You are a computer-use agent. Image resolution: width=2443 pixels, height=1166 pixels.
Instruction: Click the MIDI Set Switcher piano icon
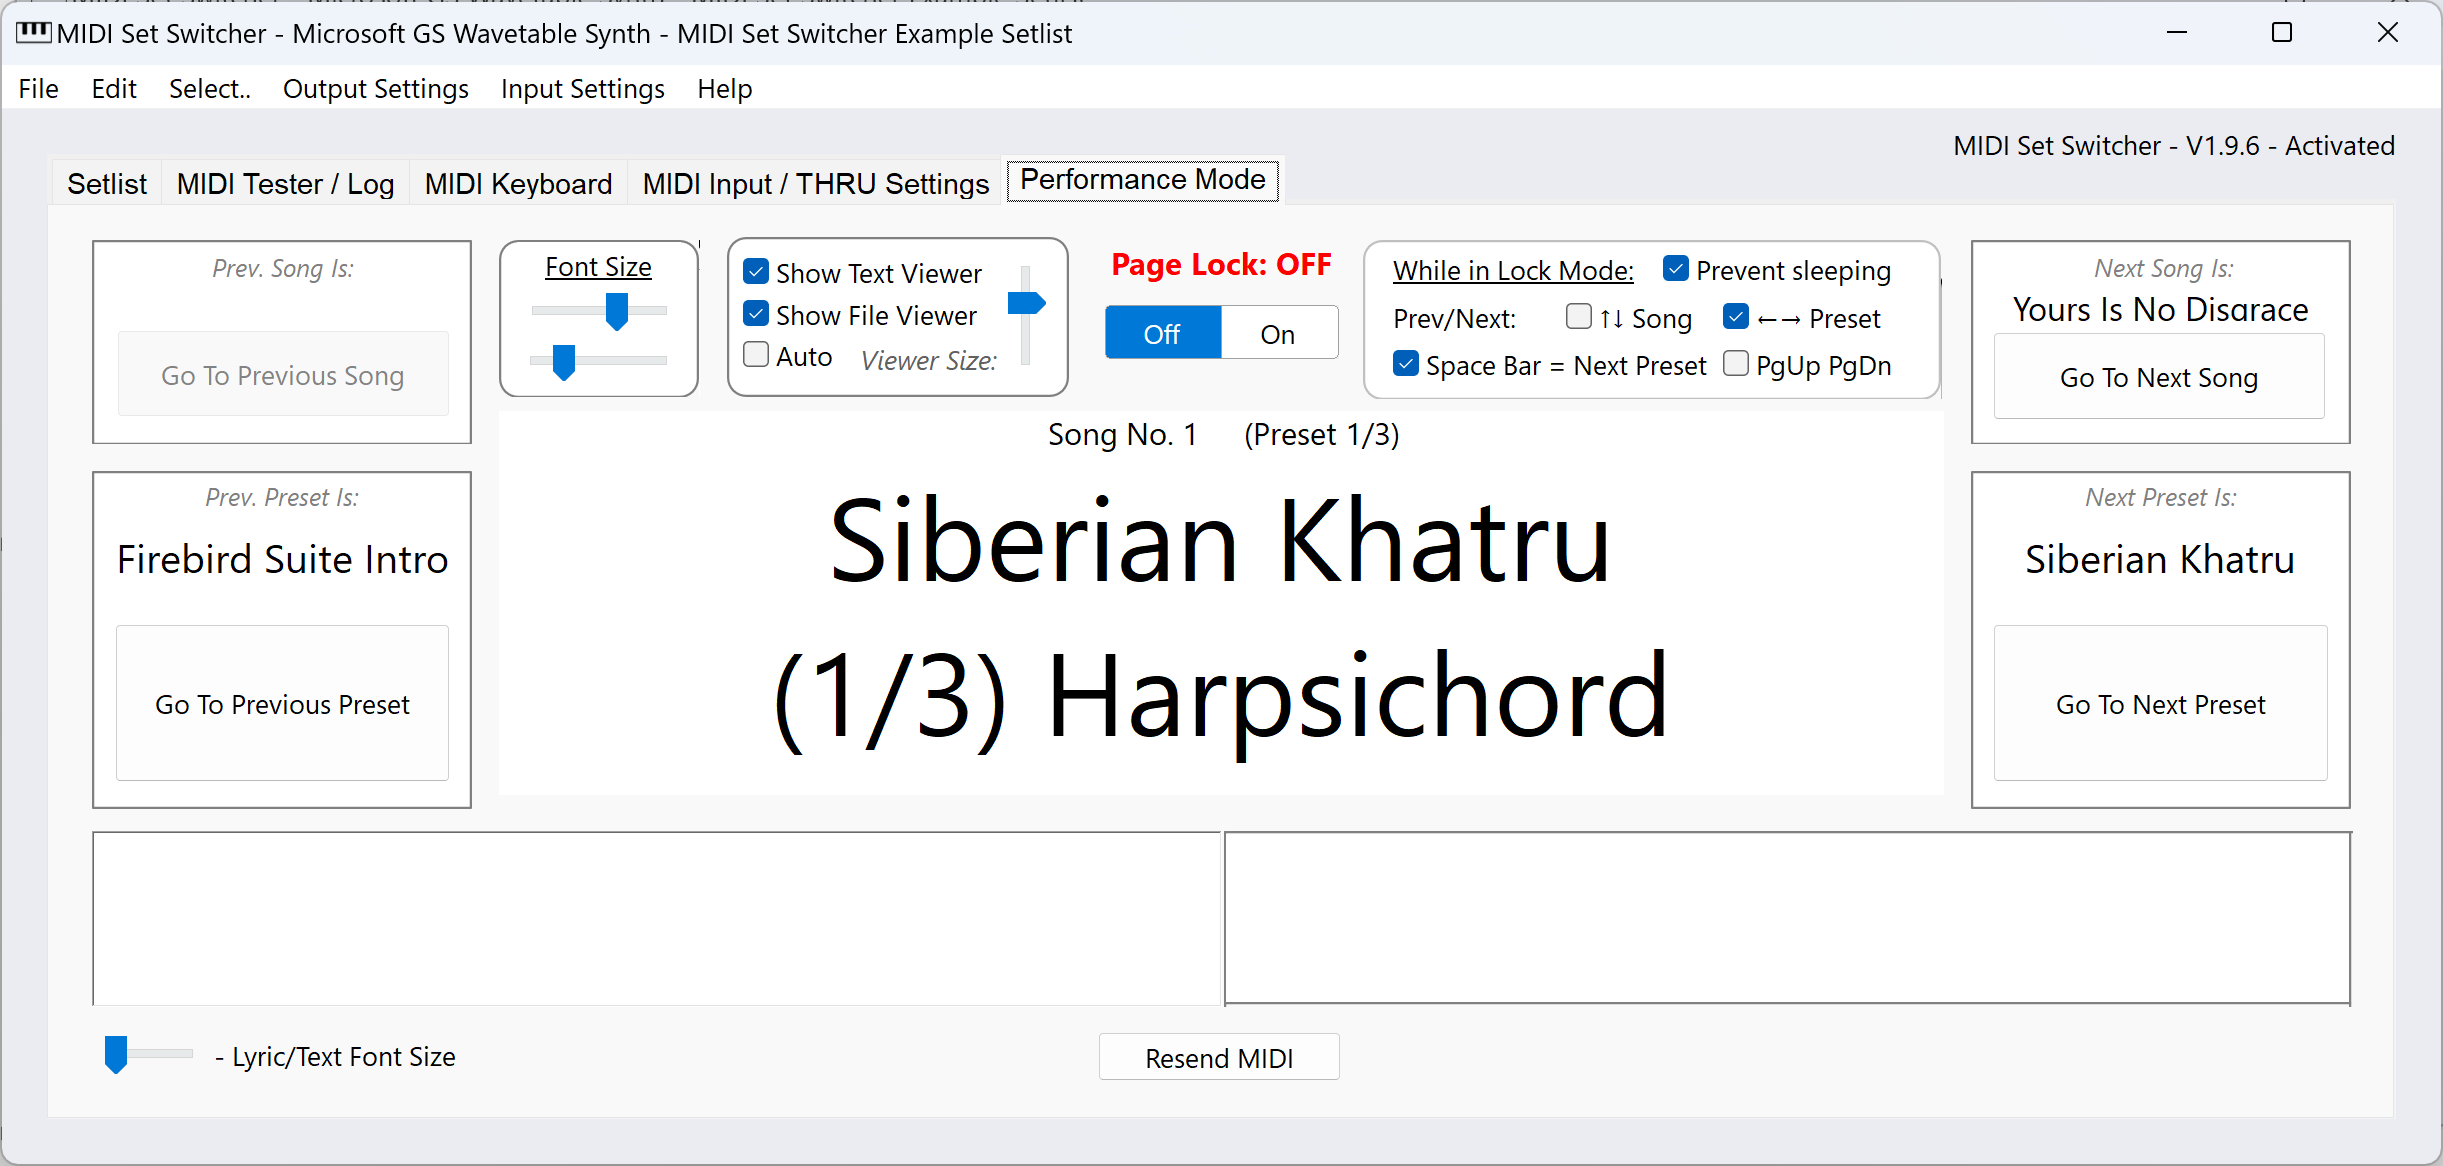click(33, 32)
